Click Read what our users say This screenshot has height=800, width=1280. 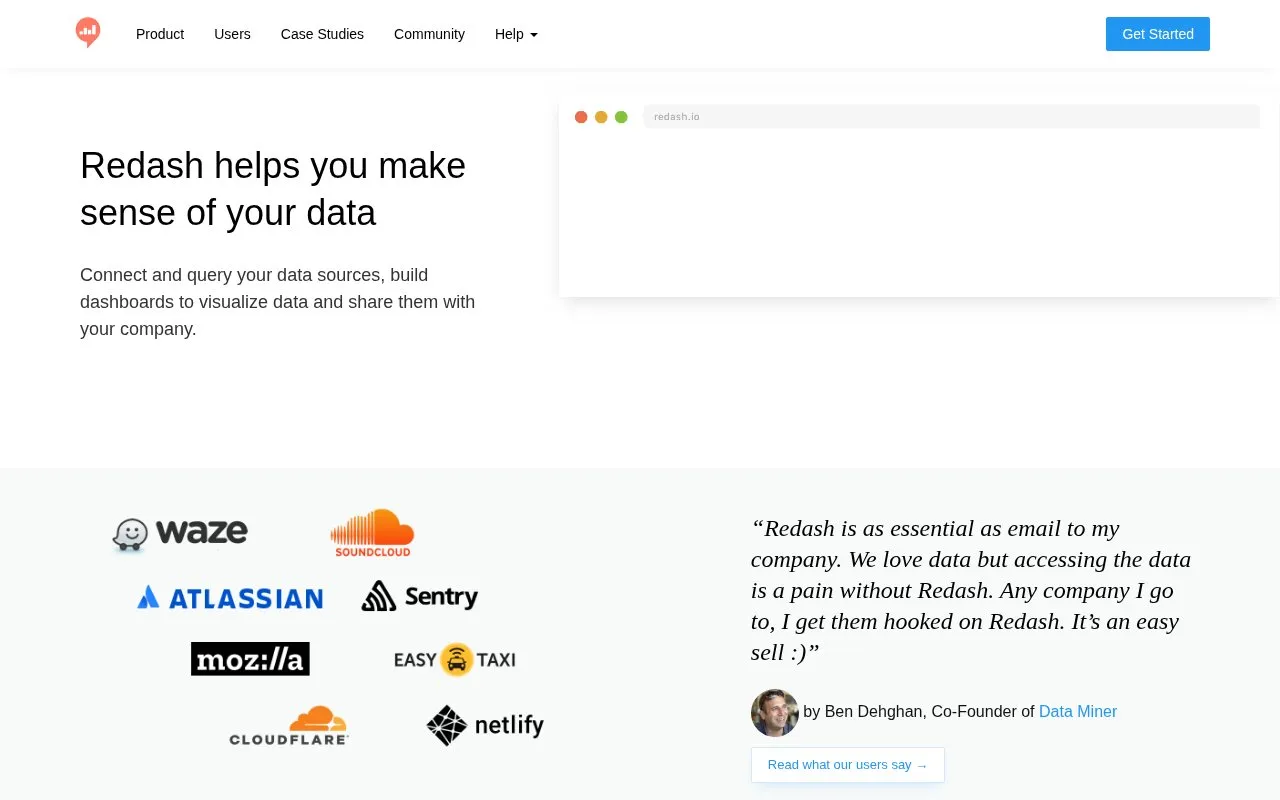pyautogui.click(x=848, y=765)
